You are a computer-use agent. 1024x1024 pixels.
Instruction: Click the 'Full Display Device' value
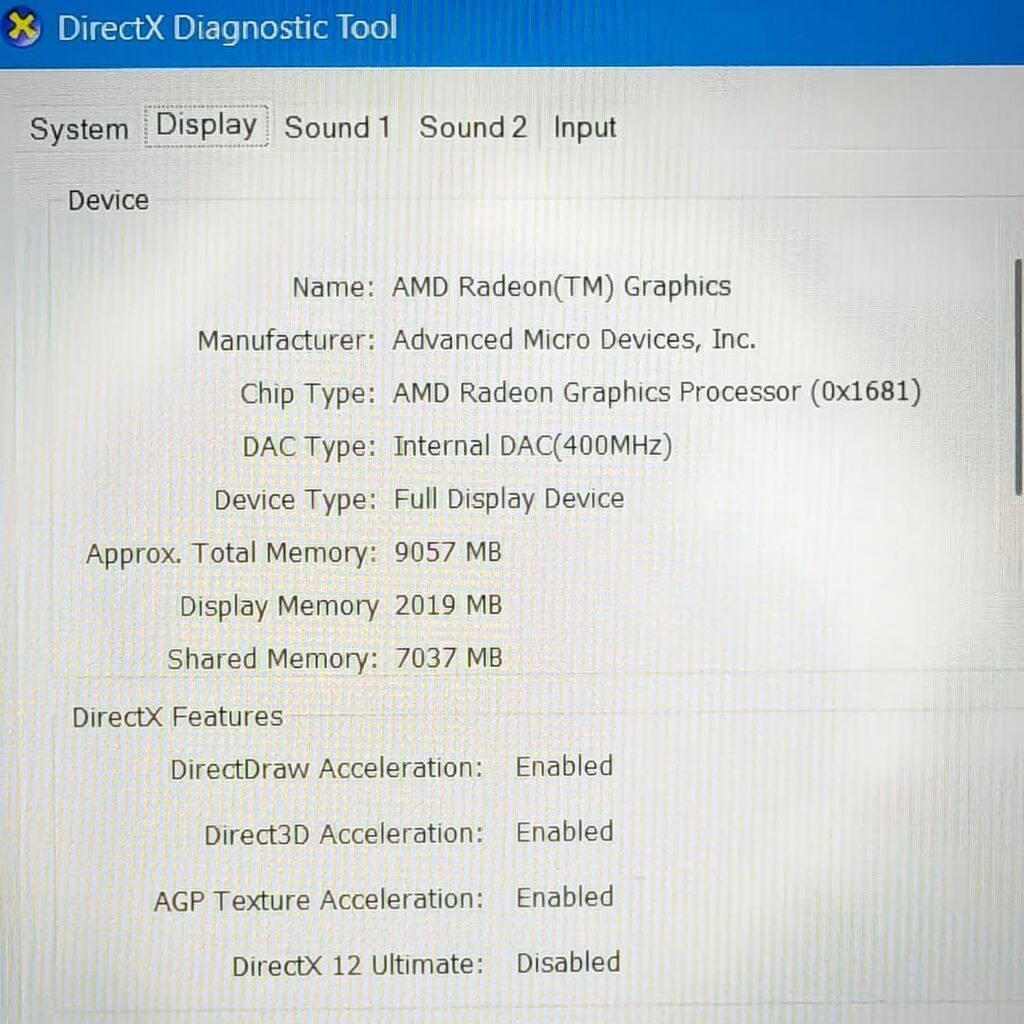pos(509,500)
